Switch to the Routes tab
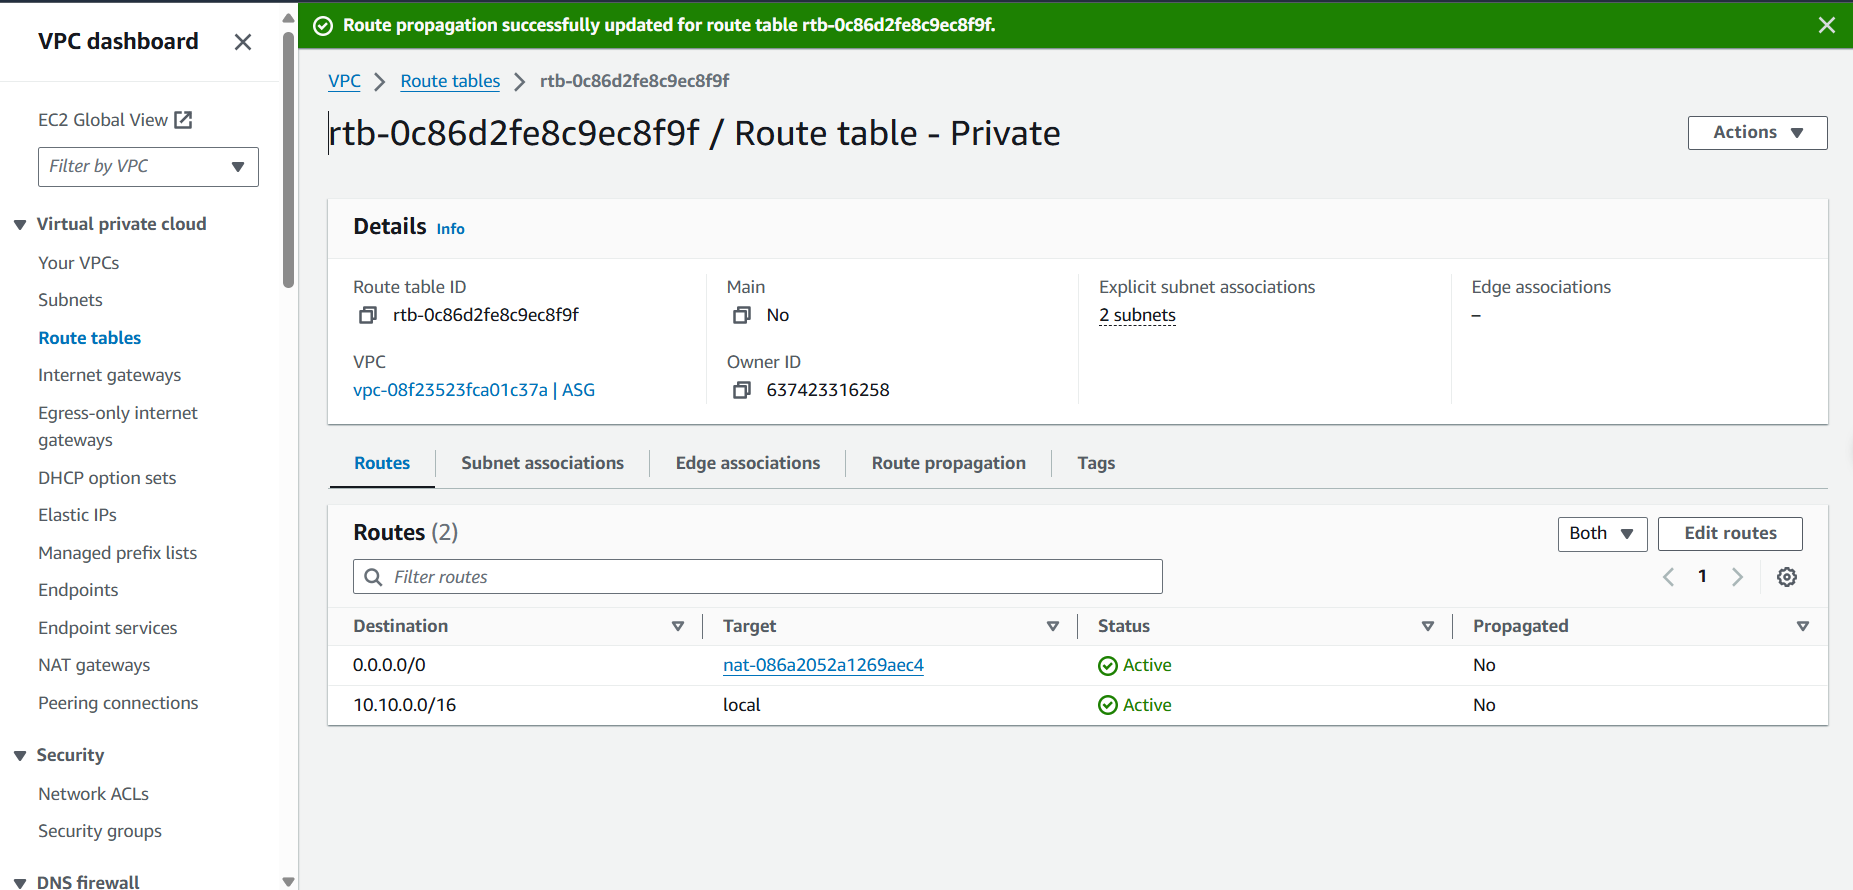The width and height of the screenshot is (1853, 890). [x=382, y=463]
